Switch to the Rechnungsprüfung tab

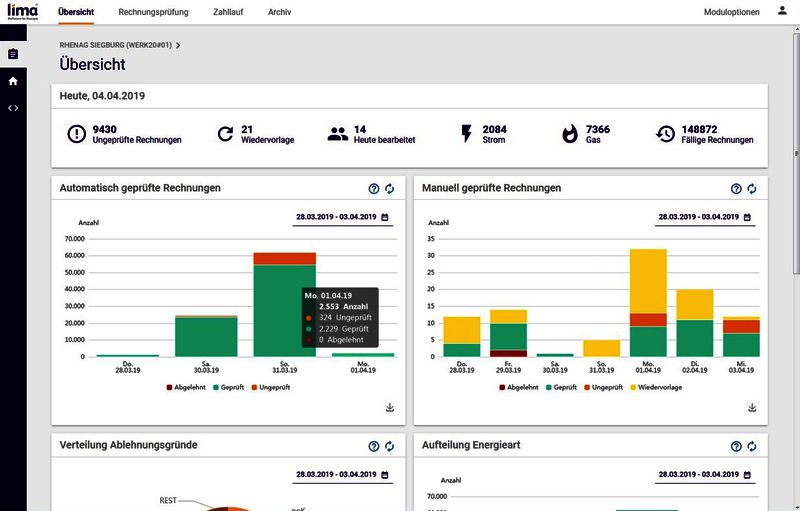151,11
